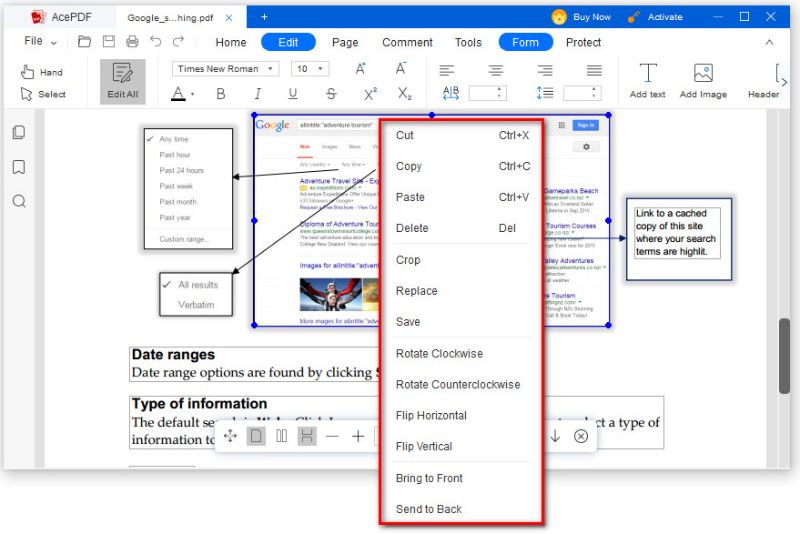Open the page thumbnails sidebar panel
This screenshot has width=800, height=534.
click(x=19, y=133)
